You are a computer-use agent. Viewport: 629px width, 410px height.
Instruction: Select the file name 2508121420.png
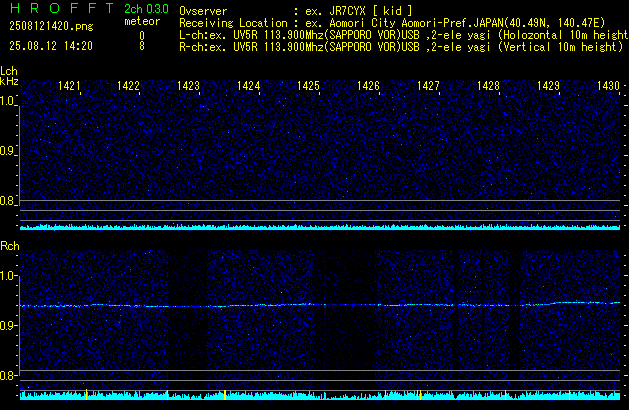tap(51, 26)
